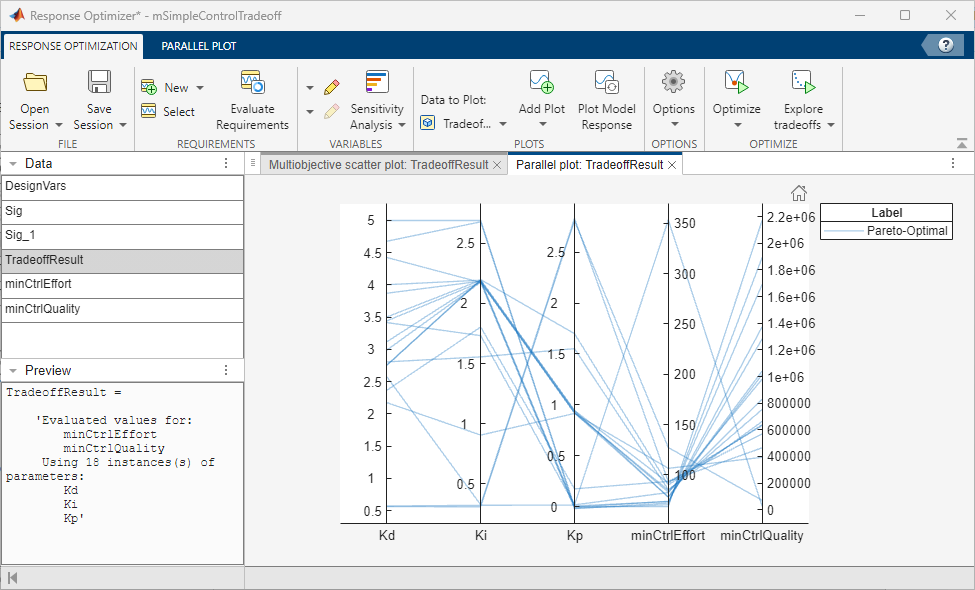This screenshot has width=975, height=590.
Task: Click the Open Session folder icon
Action: pyautogui.click(x=35, y=84)
